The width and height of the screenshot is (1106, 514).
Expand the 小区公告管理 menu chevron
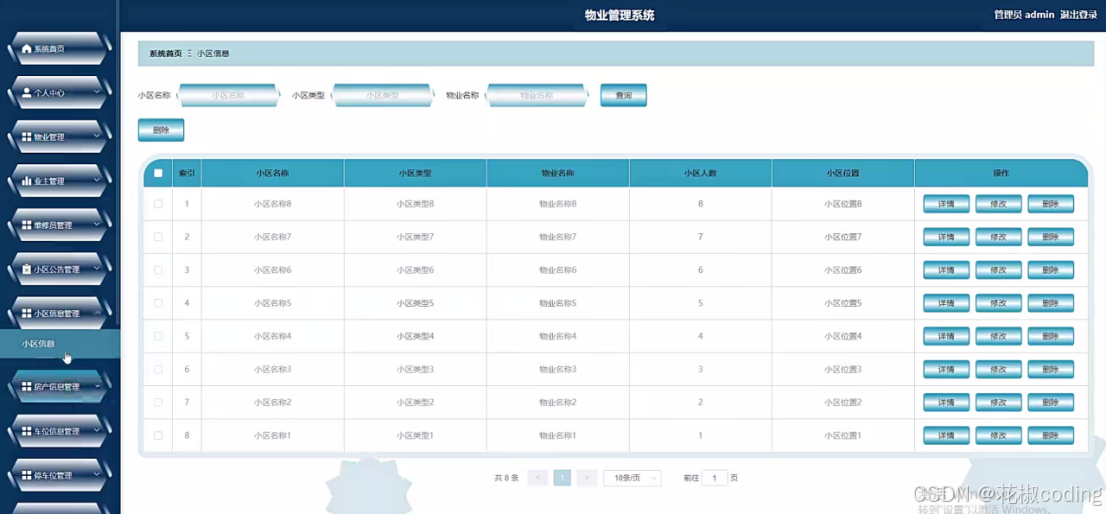click(97, 269)
